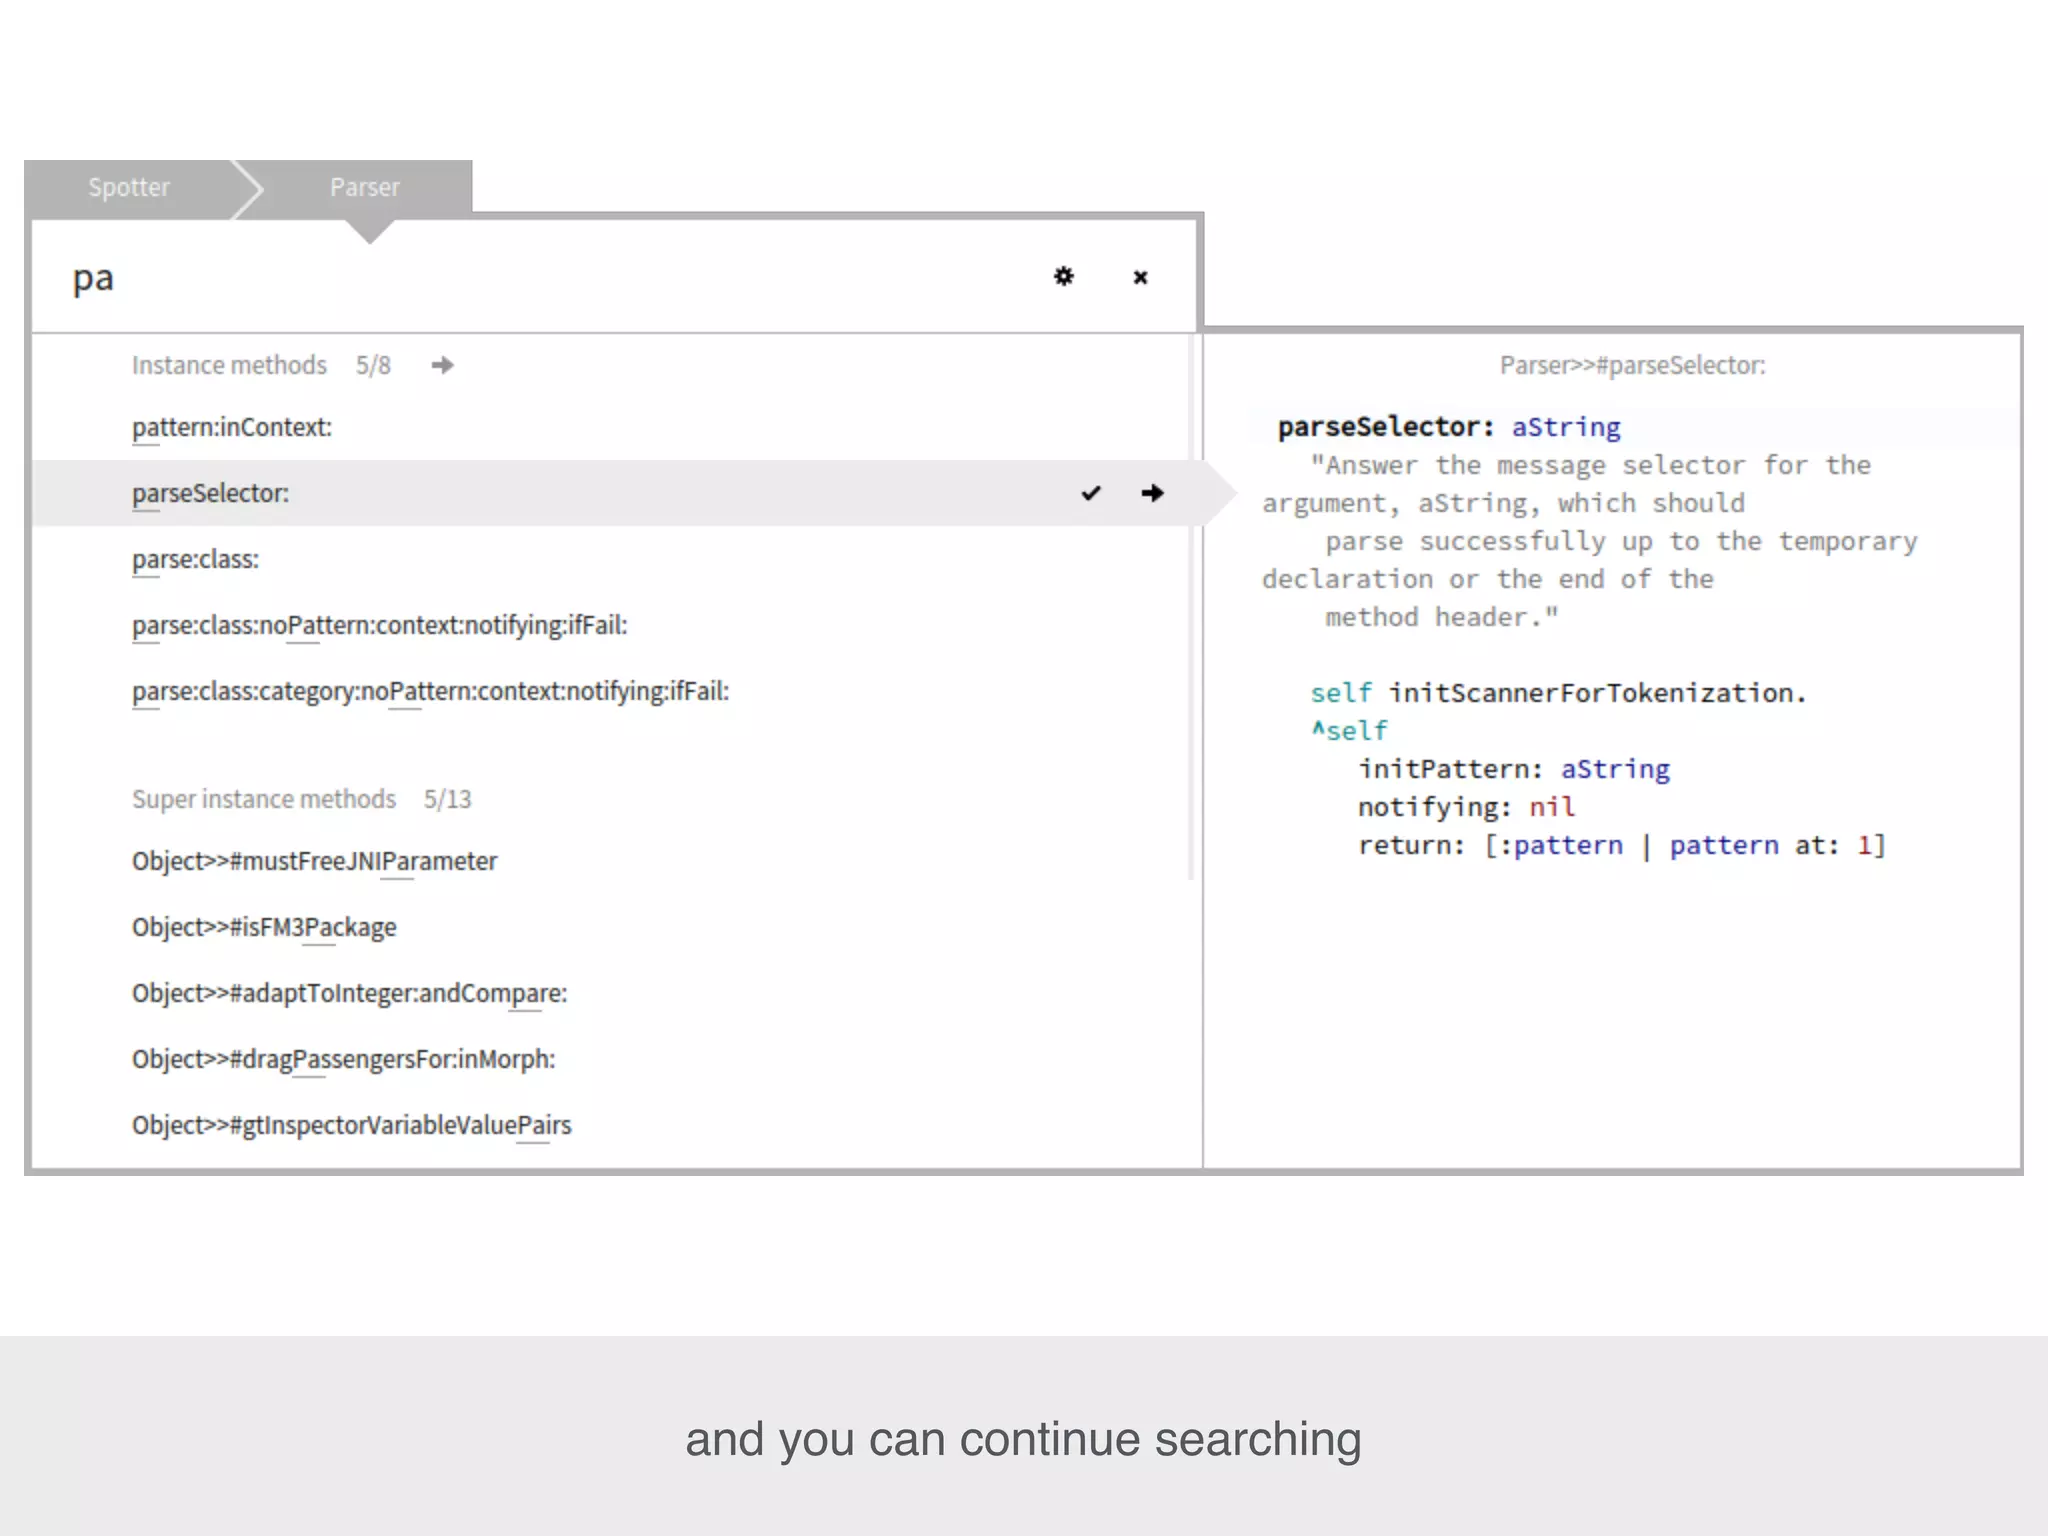Image resolution: width=2048 pixels, height=1536 pixels.
Task: Click the Super instance methods header
Action: coord(264,799)
